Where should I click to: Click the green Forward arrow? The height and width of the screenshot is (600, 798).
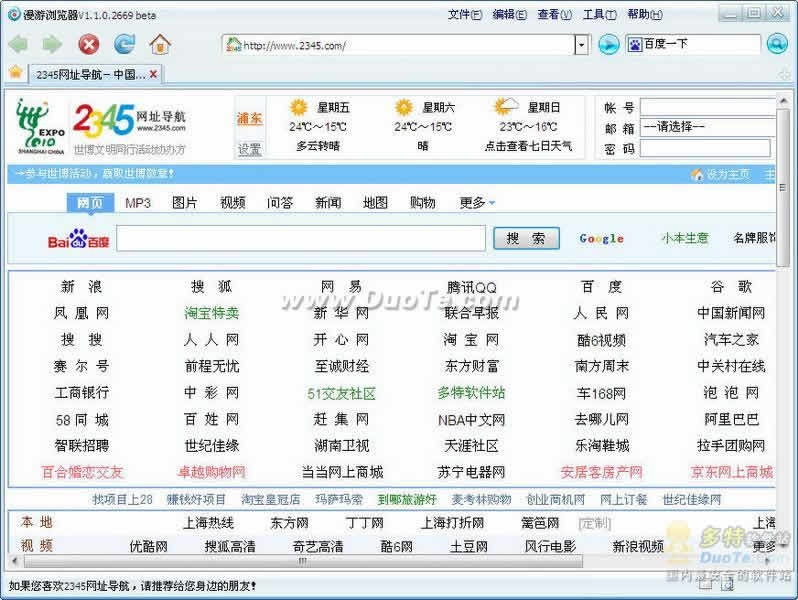pos(52,45)
